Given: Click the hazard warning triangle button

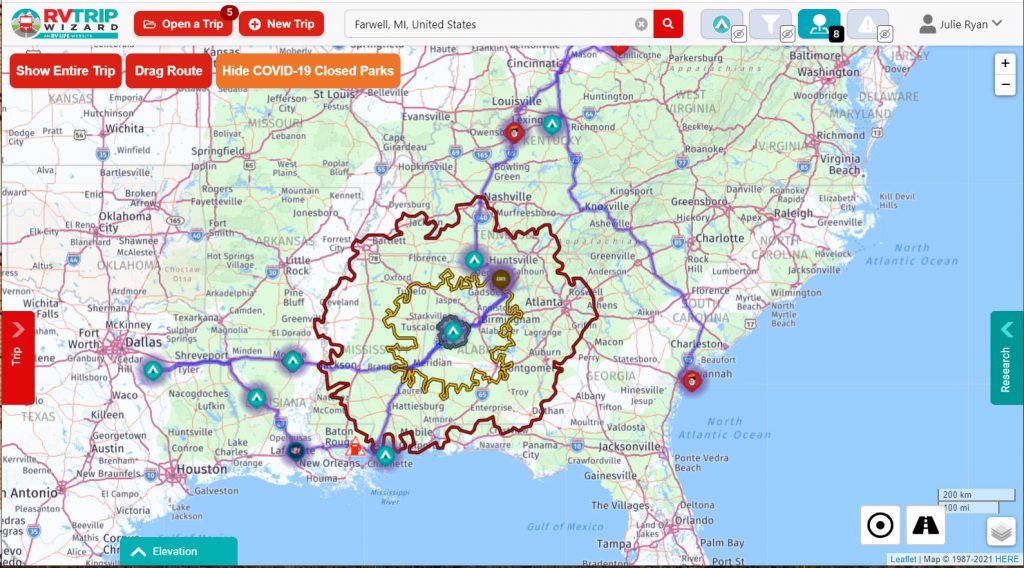Looking at the screenshot, I should tap(867, 25).
